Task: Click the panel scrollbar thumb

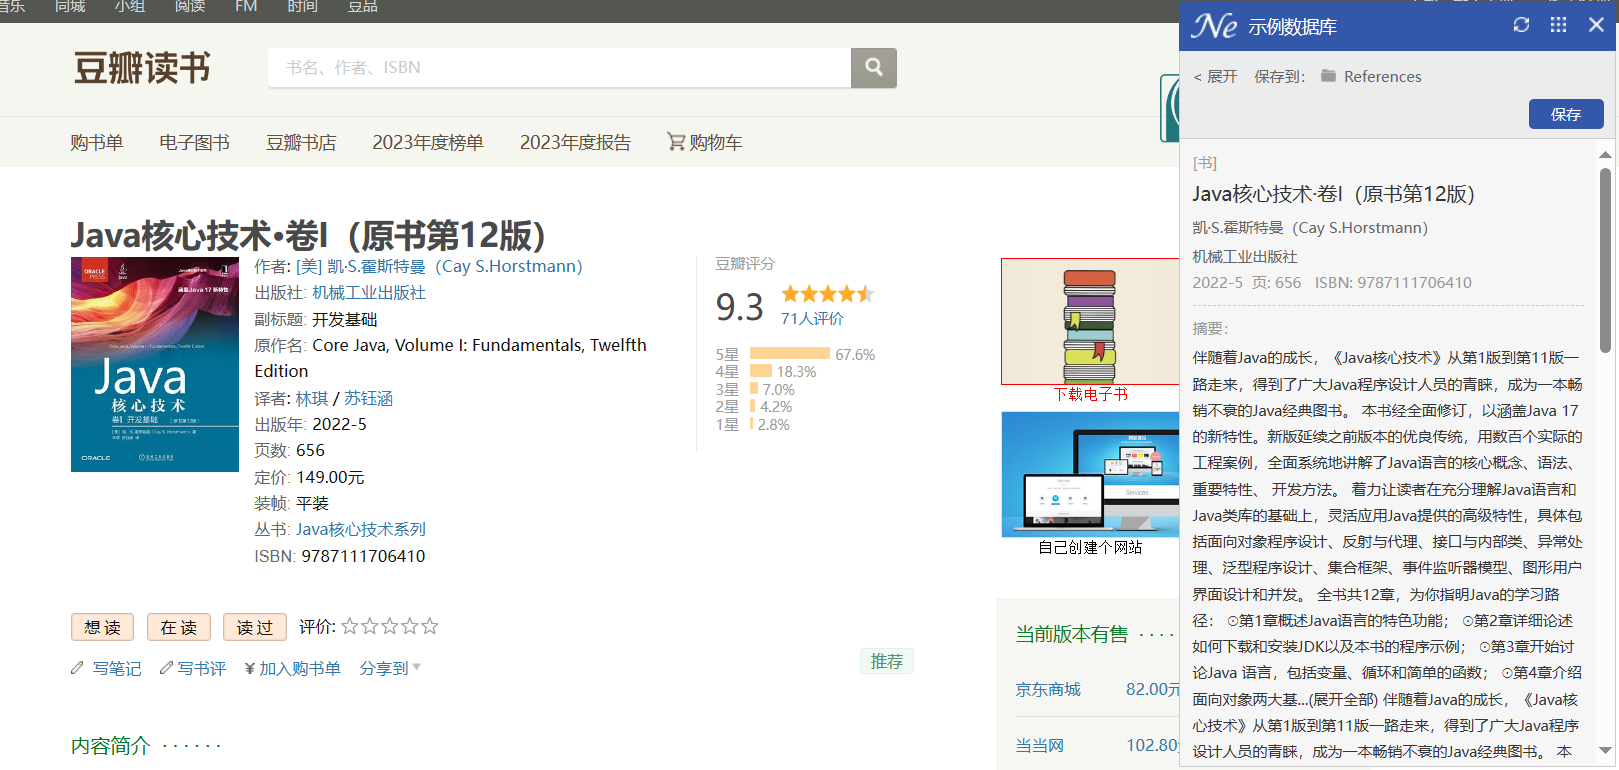Action: [x=1605, y=260]
